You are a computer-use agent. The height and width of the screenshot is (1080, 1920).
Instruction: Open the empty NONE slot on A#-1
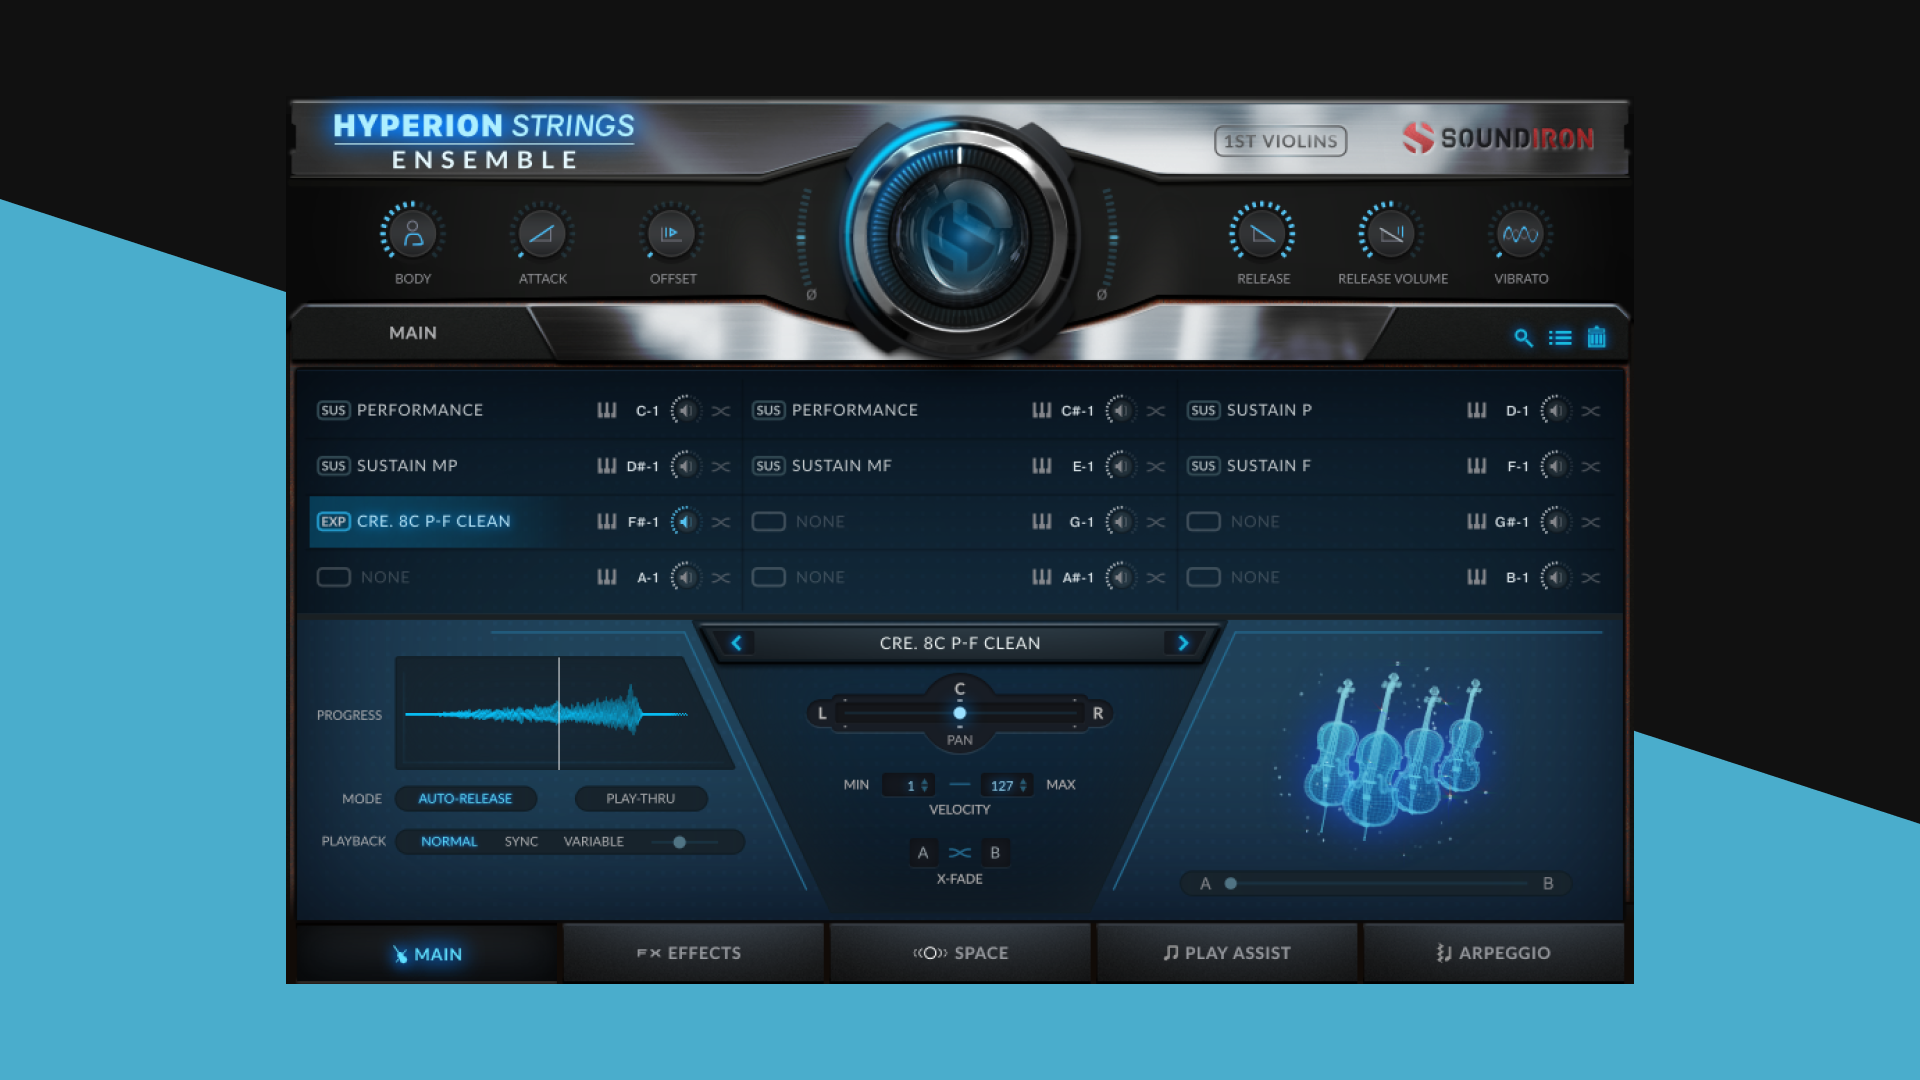[820, 577]
